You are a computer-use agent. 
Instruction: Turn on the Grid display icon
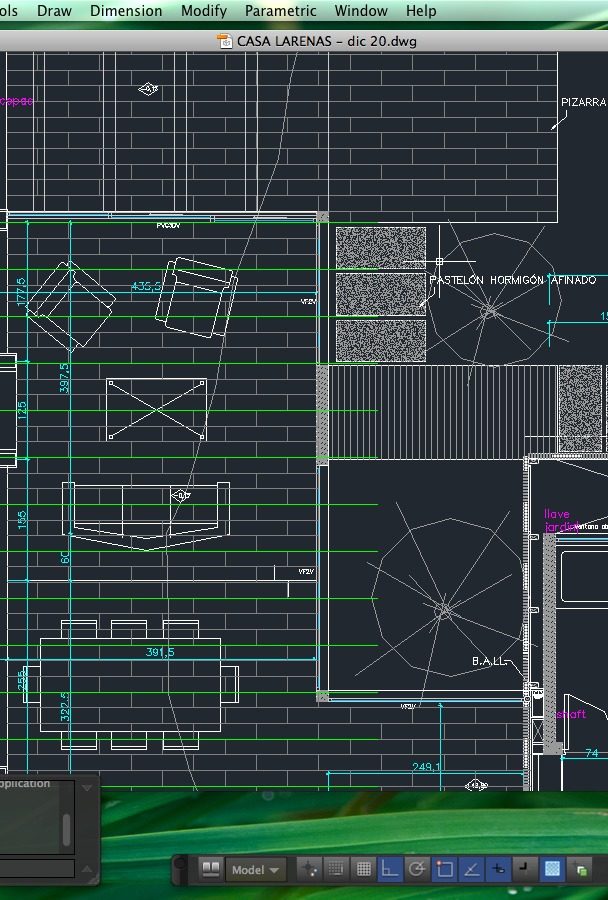(364, 869)
